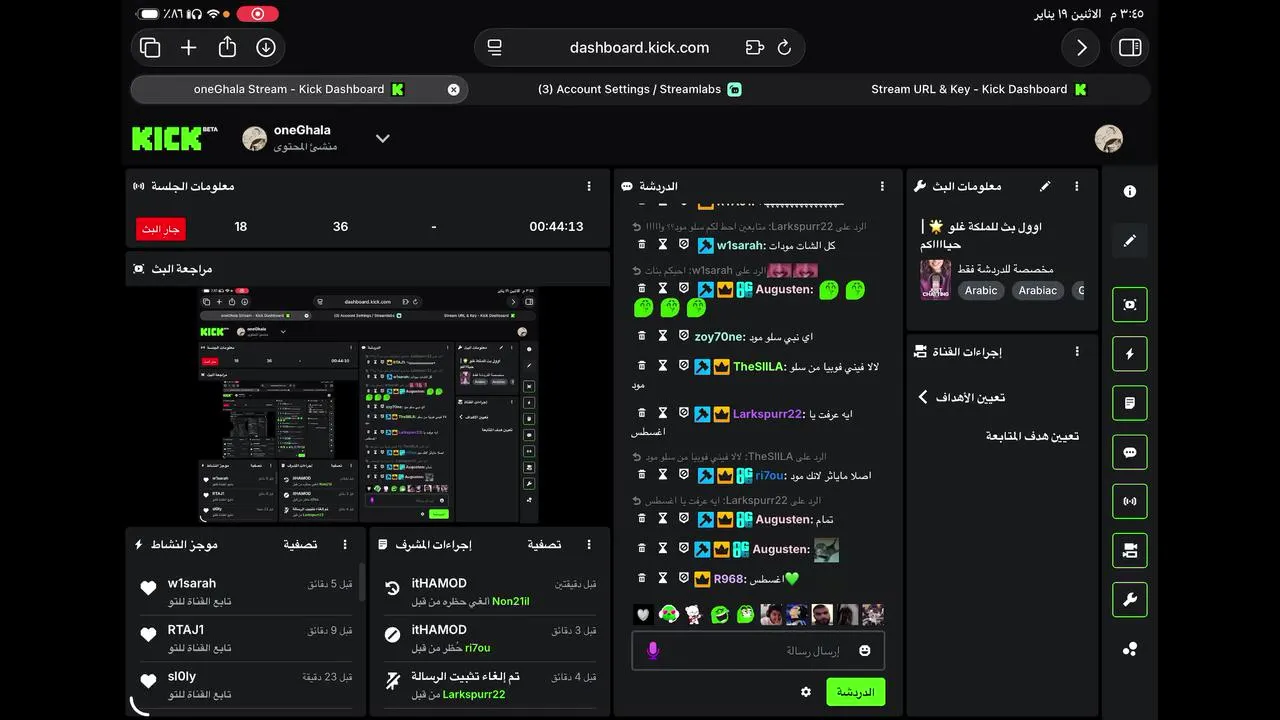
Task: Go back with chevron beside تعيين الأهداف
Action: 922,397
